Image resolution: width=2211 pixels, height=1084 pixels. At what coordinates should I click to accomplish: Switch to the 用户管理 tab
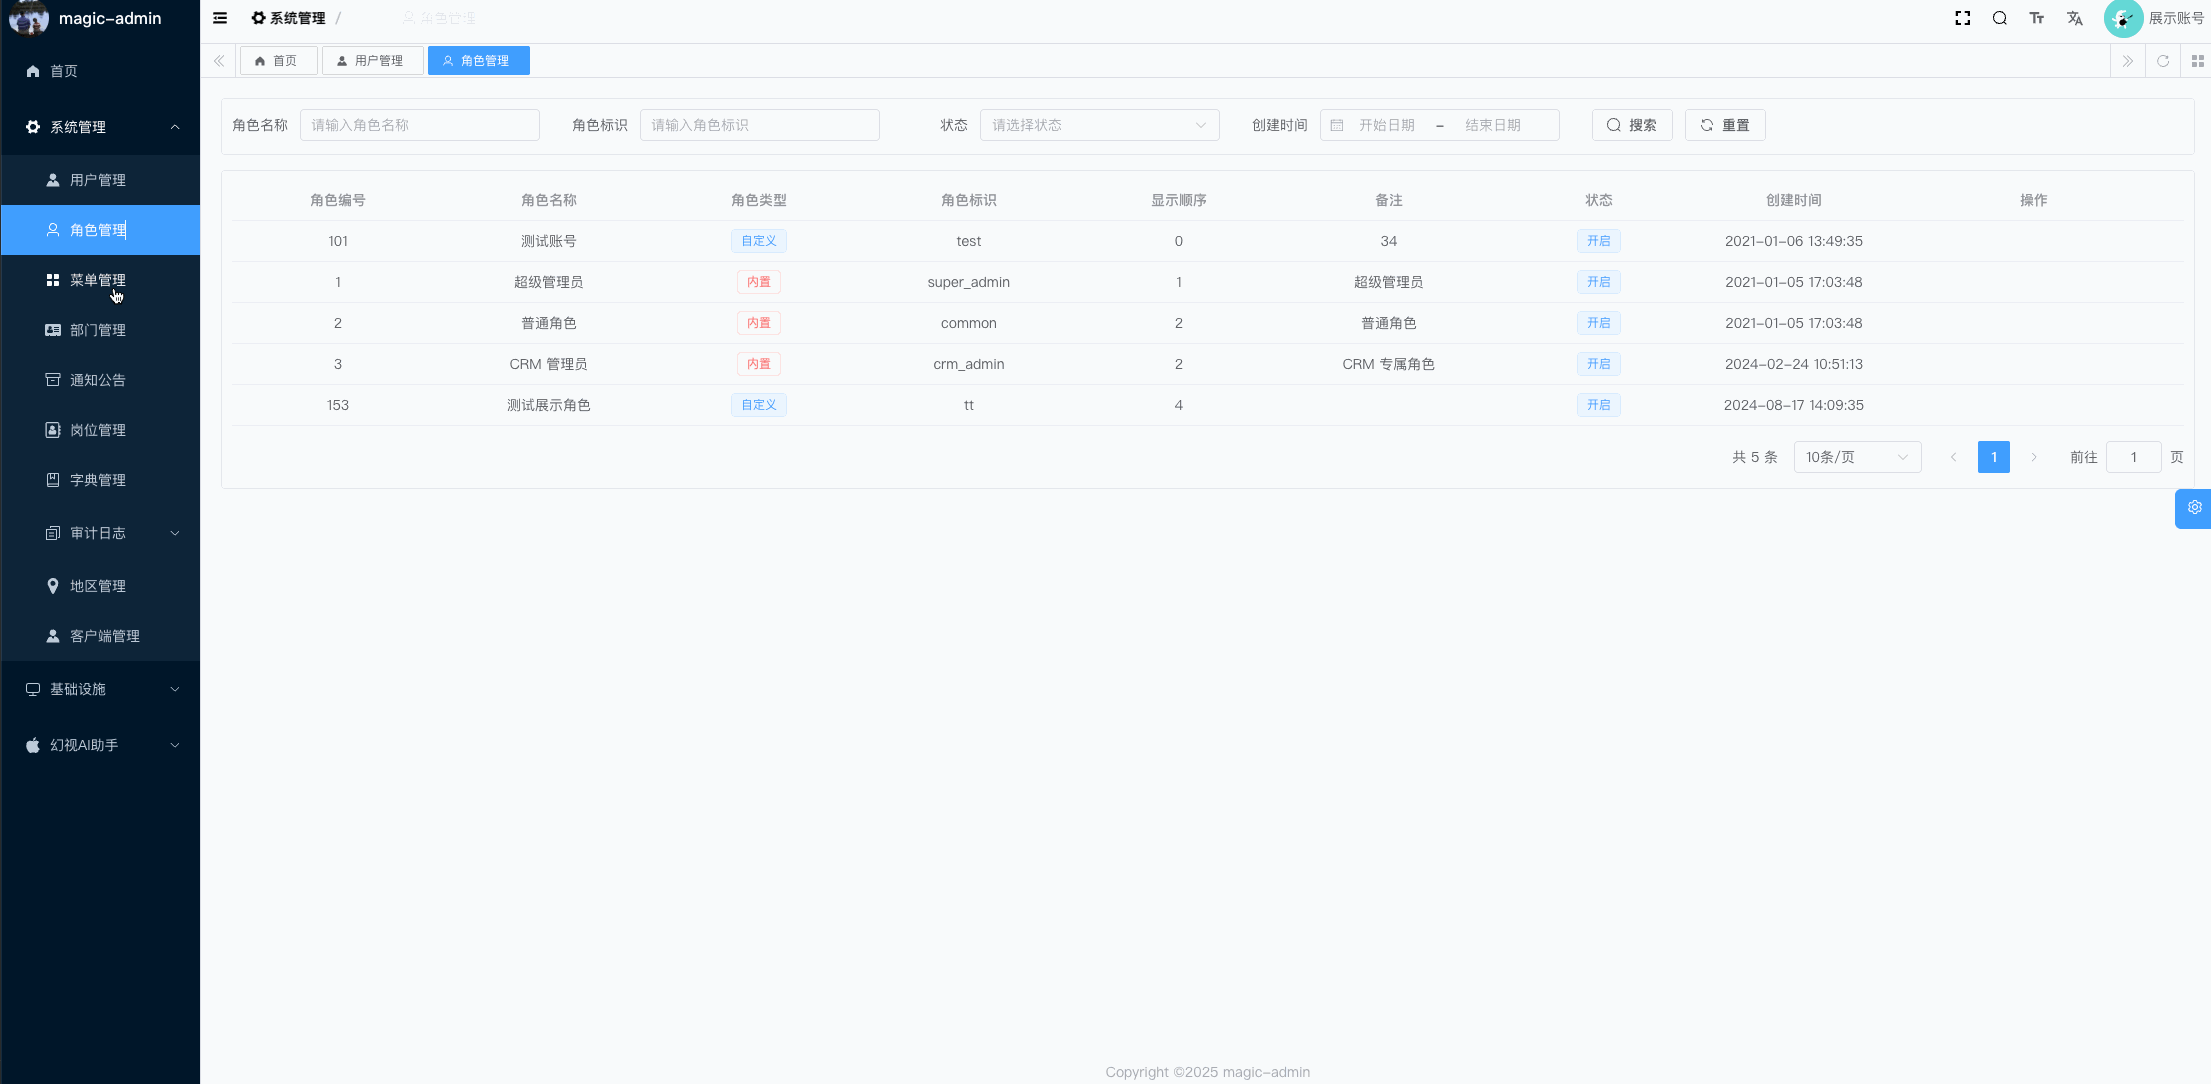click(x=372, y=61)
